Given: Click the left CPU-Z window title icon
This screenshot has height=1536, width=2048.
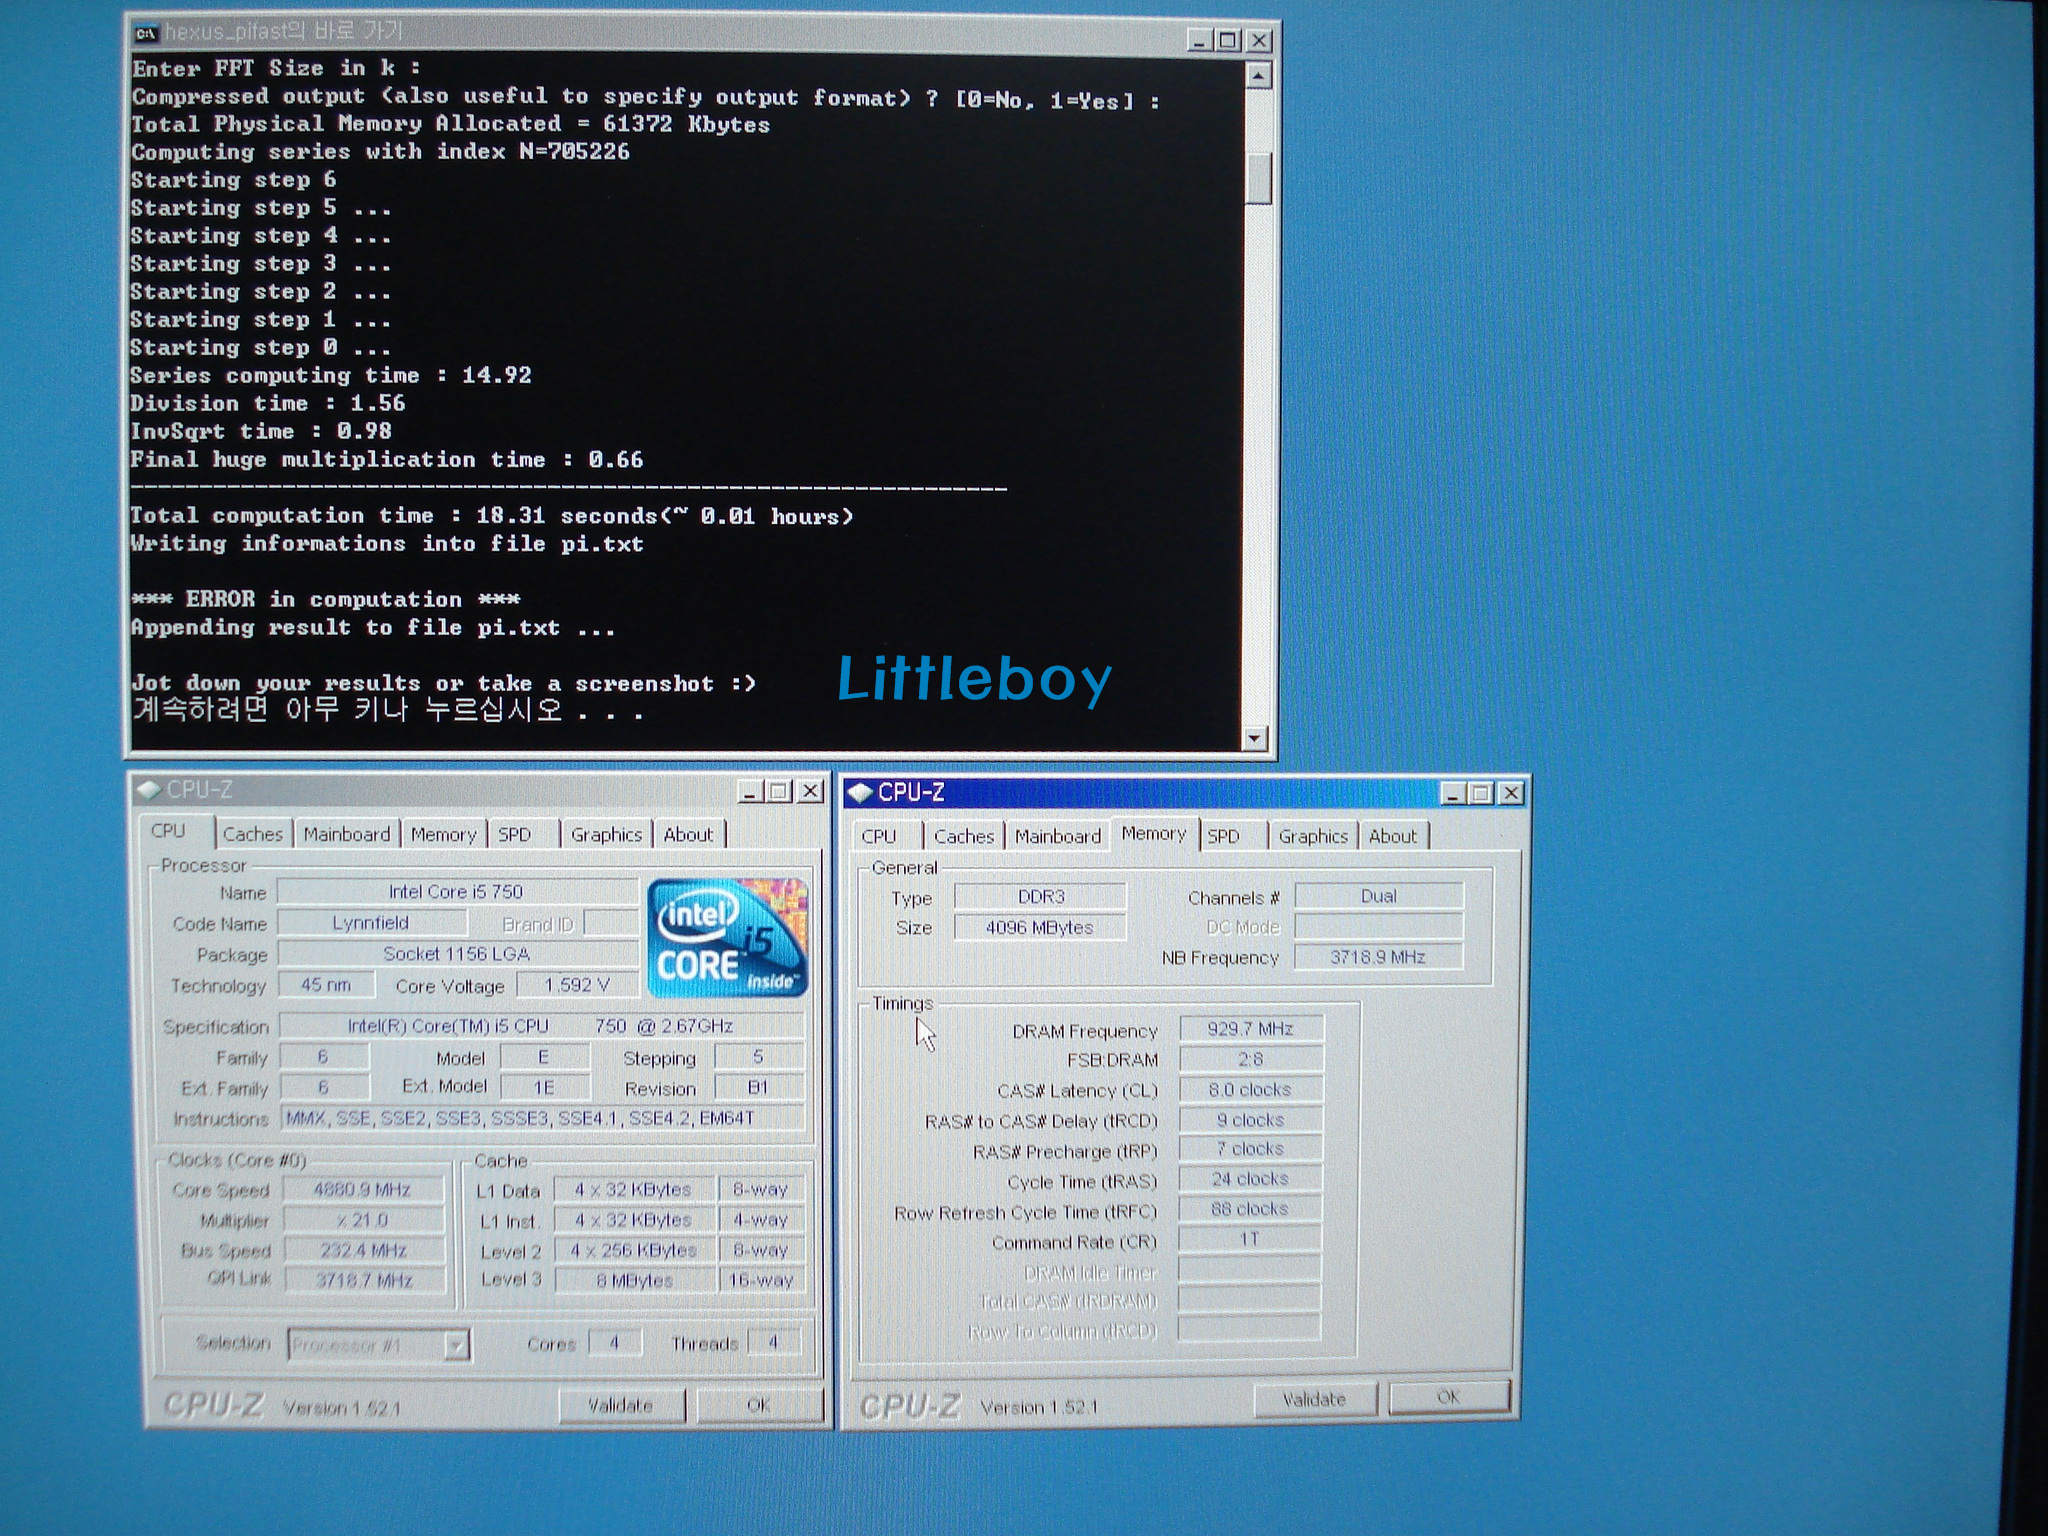Looking at the screenshot, I should [149, 790].
